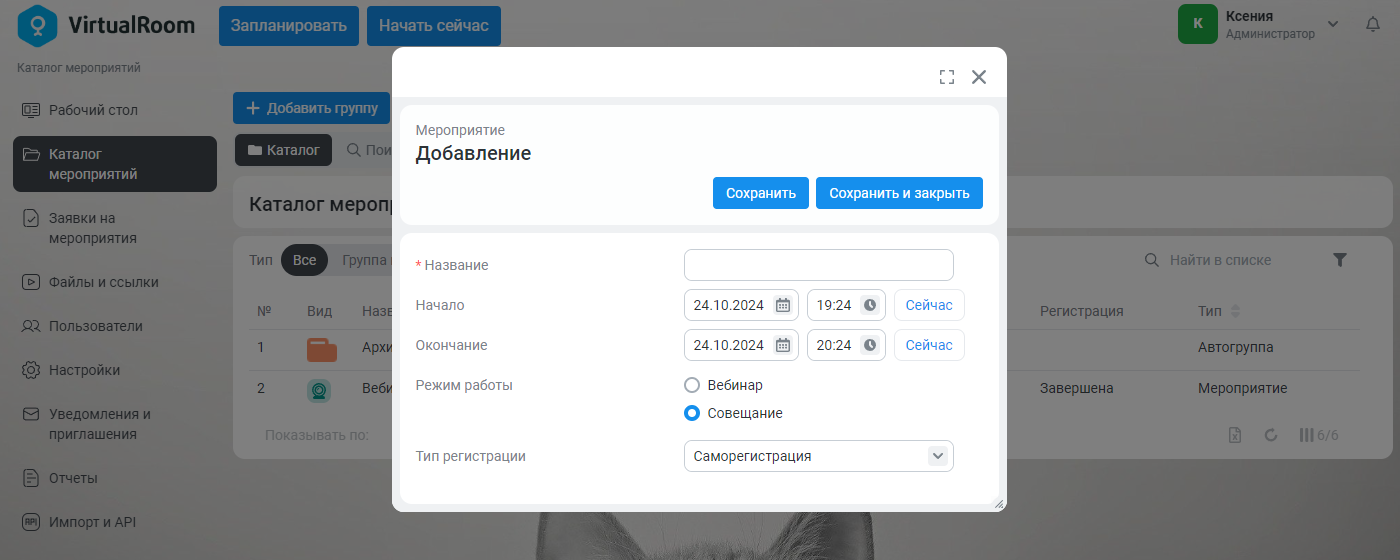The height and width of the screenshot is (560, 1400).
Task: Close the Добавление dialog
Action: (x=979, y=77)
